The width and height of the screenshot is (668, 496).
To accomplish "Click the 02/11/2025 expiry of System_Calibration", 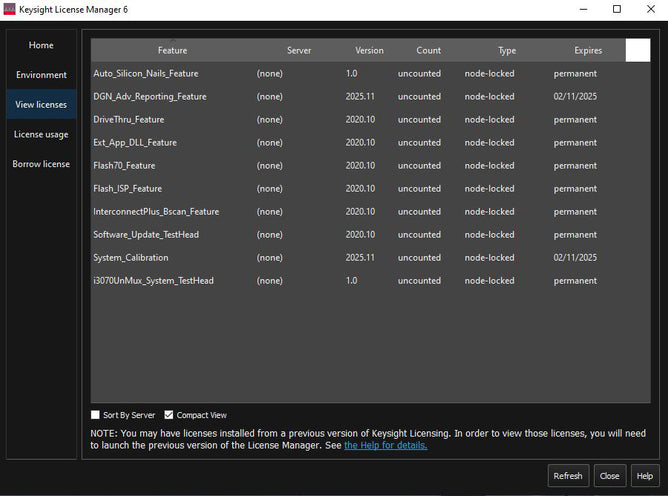I will coord(575,258).
